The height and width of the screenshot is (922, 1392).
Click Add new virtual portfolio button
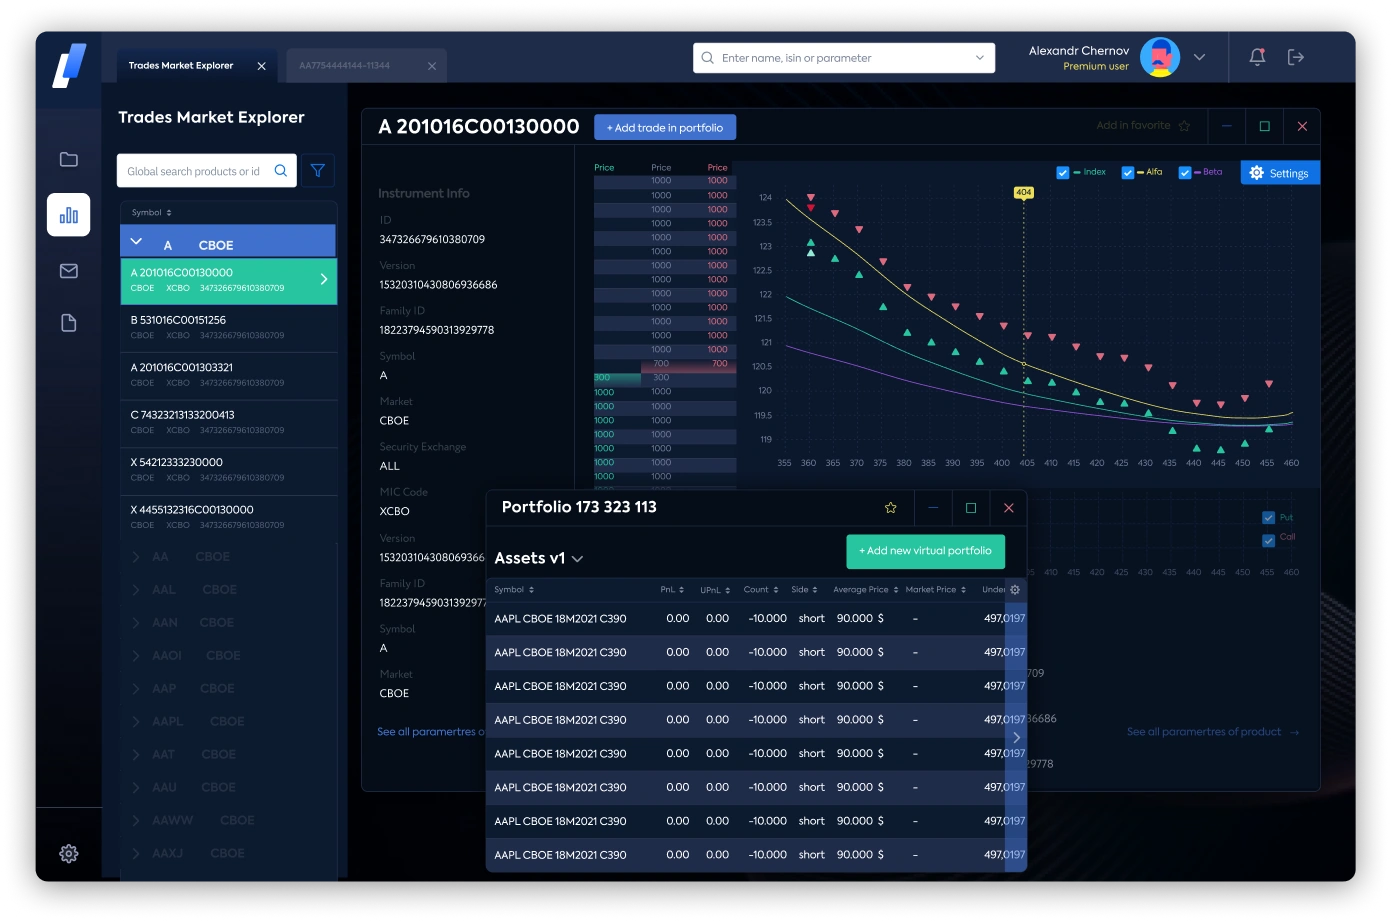pos(925,551)
